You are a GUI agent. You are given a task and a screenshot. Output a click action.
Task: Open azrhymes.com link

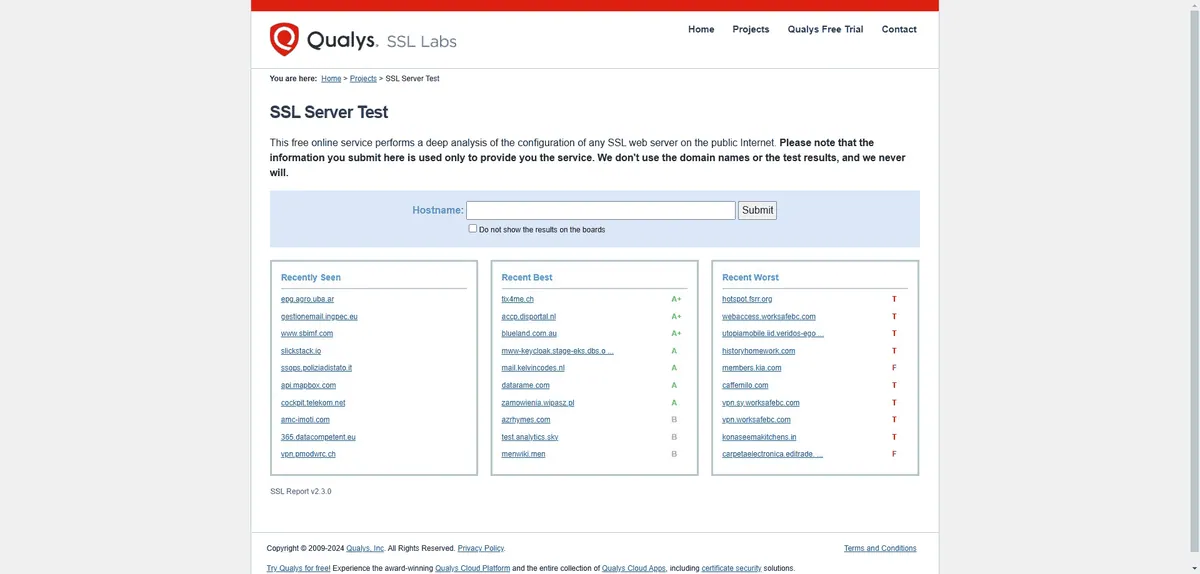point(526,420)
